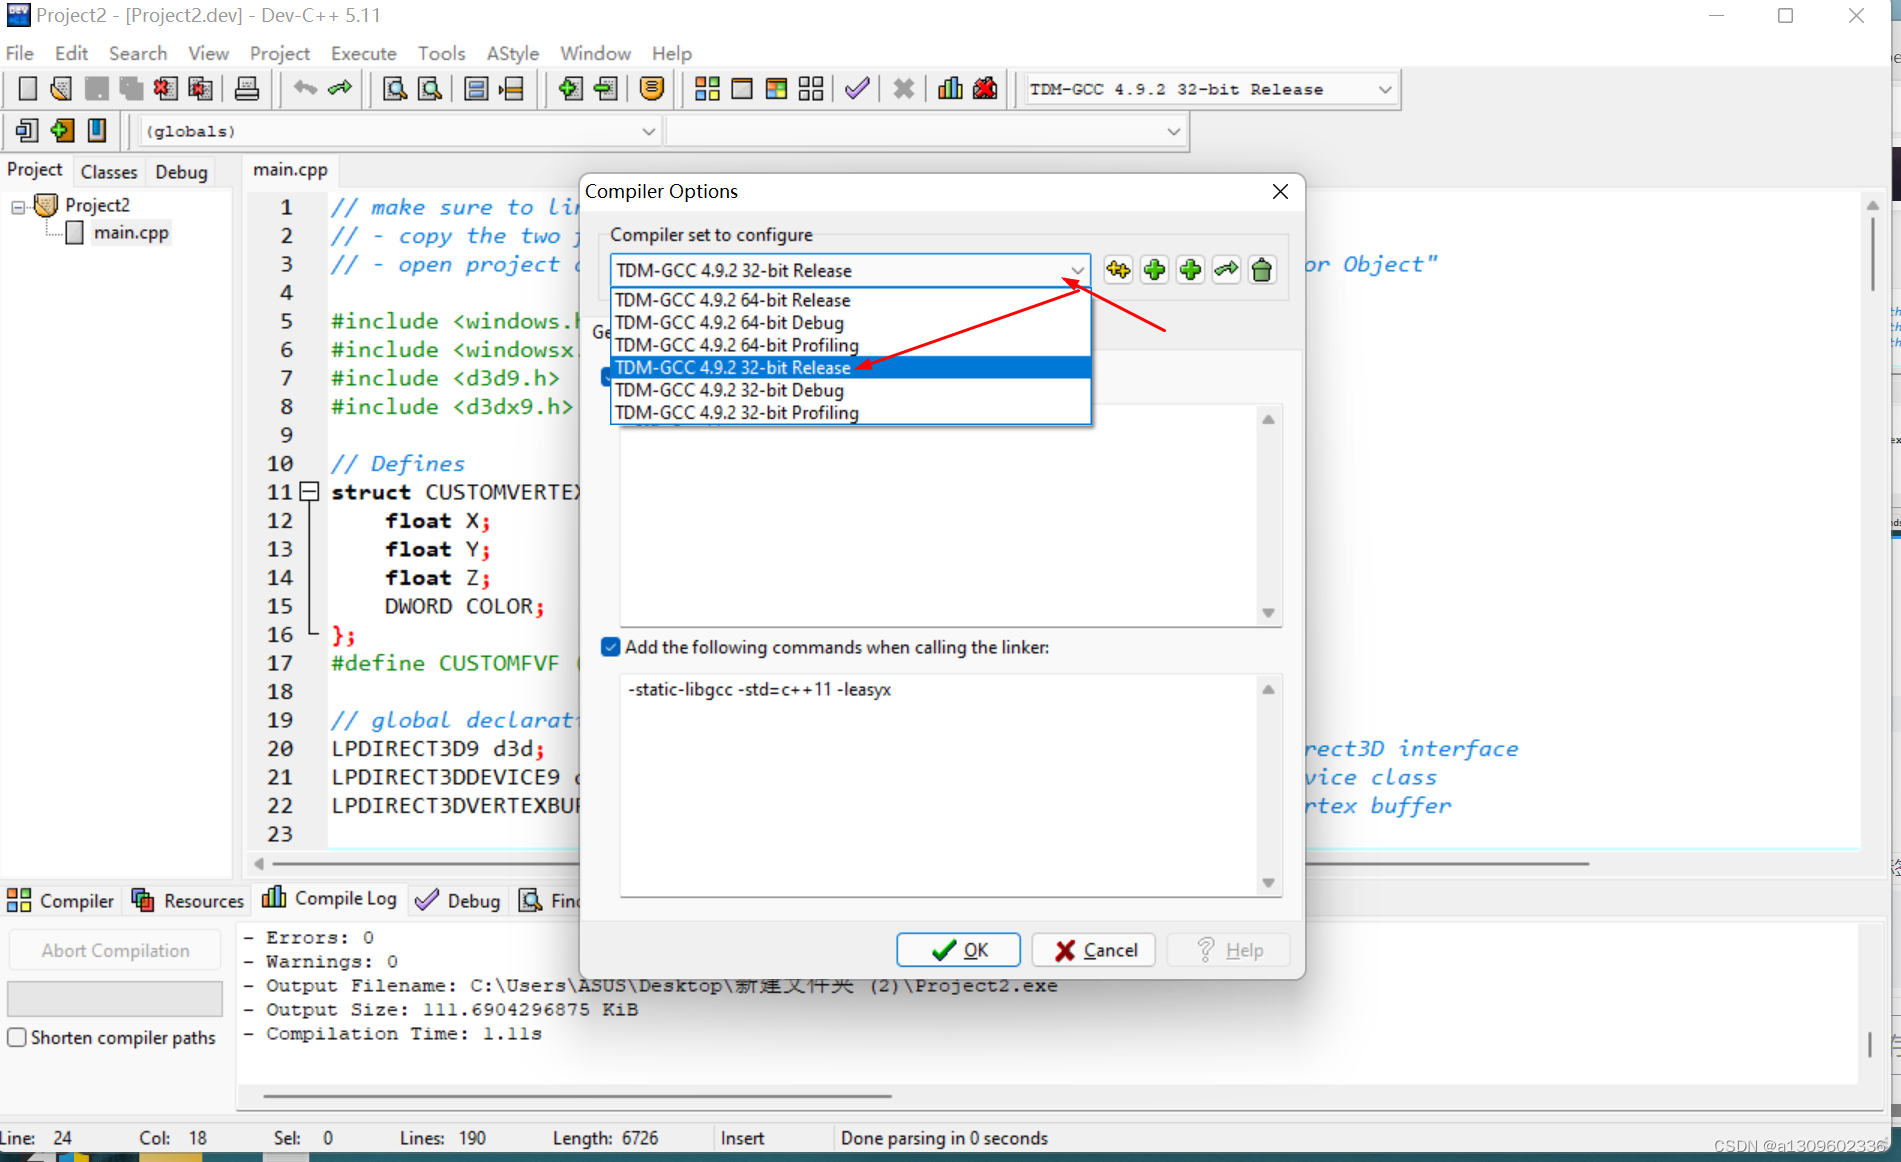Click the Save toolbar icon
The height and width of the screenshot is (1162, 1901).
(96, 89)
